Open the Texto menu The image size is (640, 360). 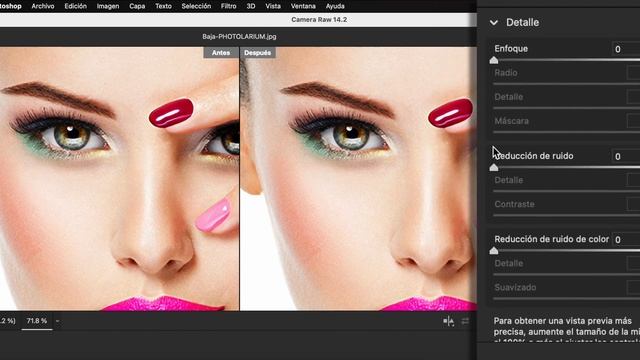(163, 6)
